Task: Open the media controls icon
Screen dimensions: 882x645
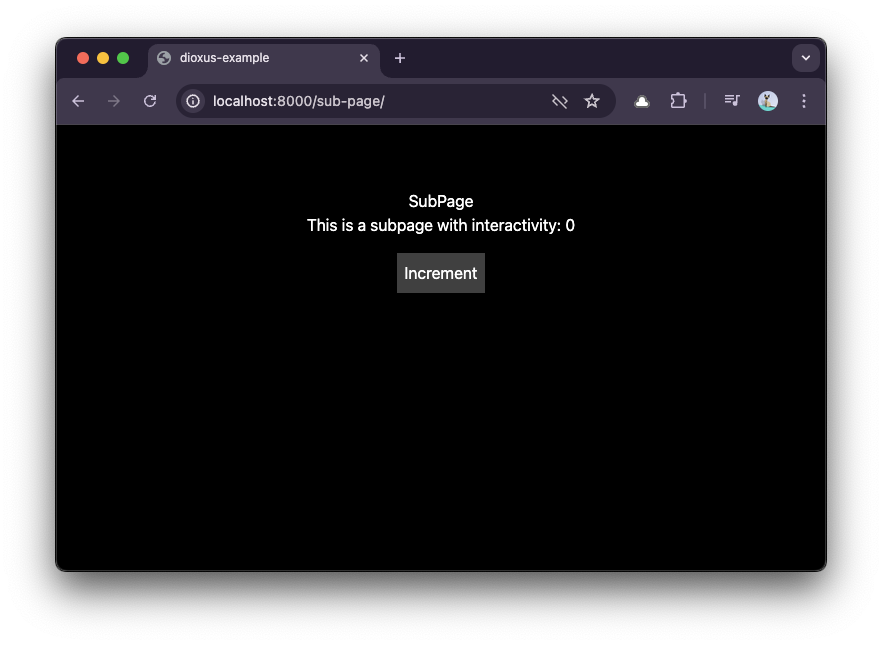Action: 732,101
